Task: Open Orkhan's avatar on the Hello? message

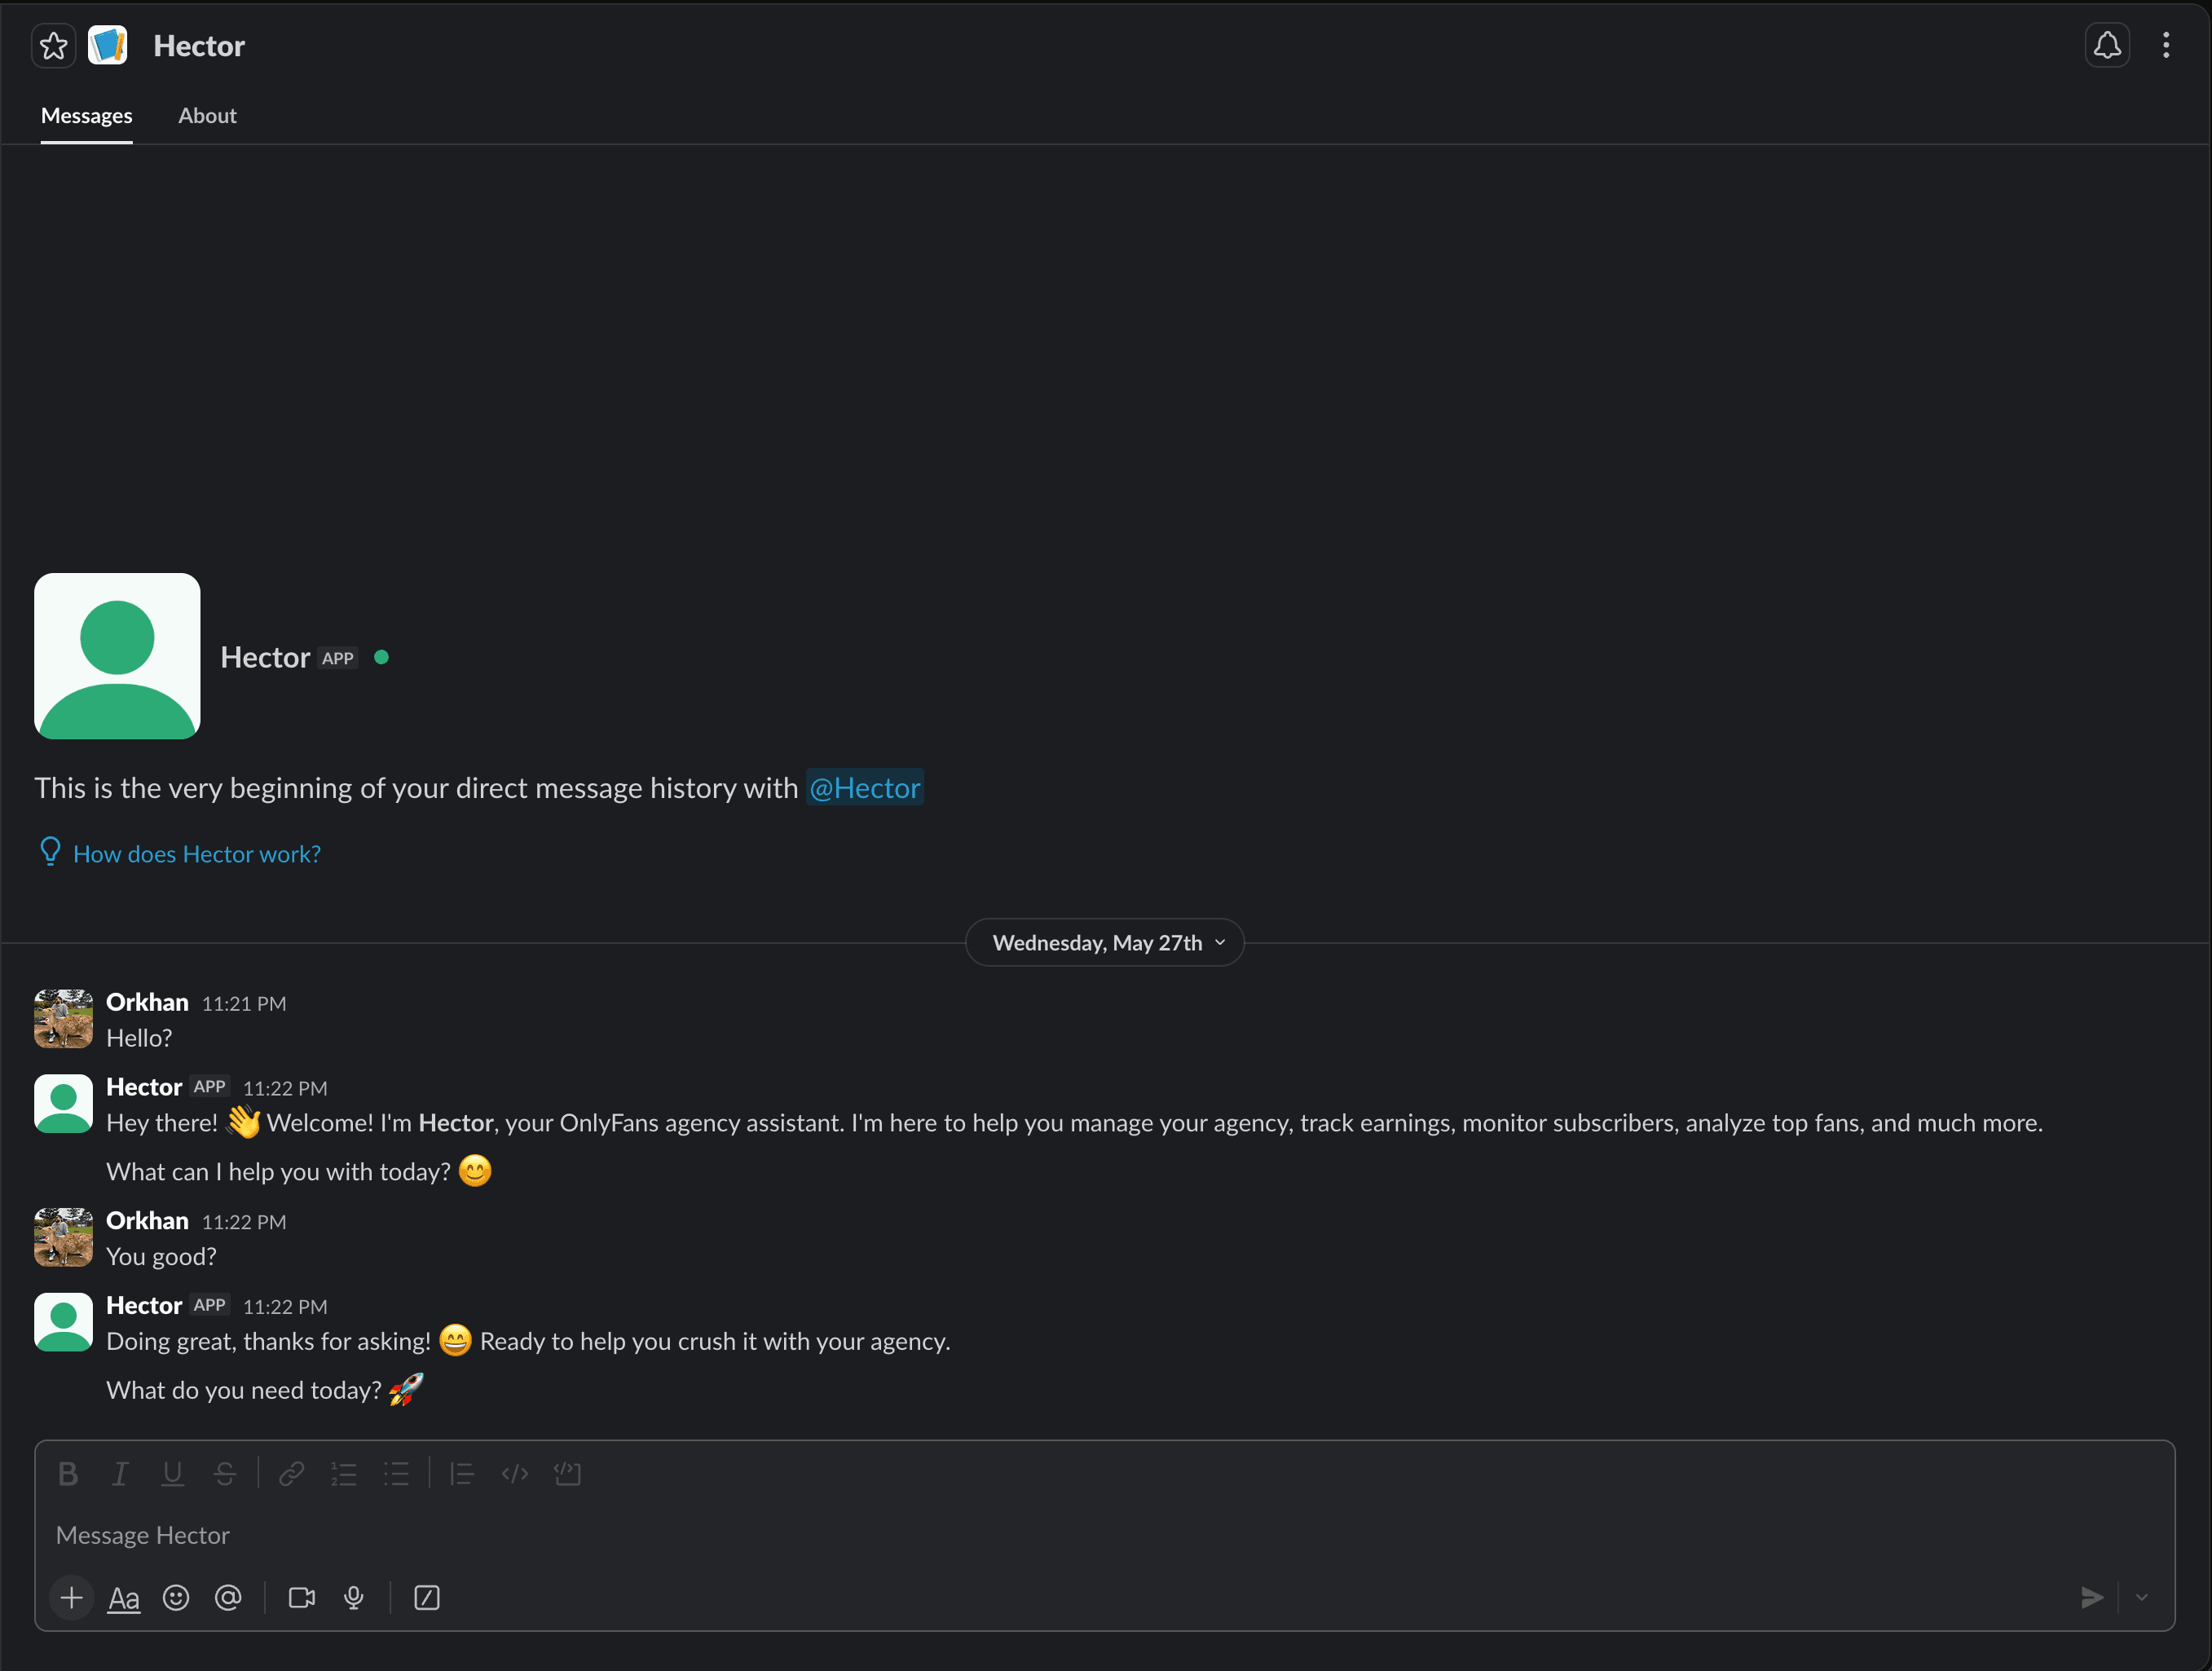Action: [x=64, y=1019]
